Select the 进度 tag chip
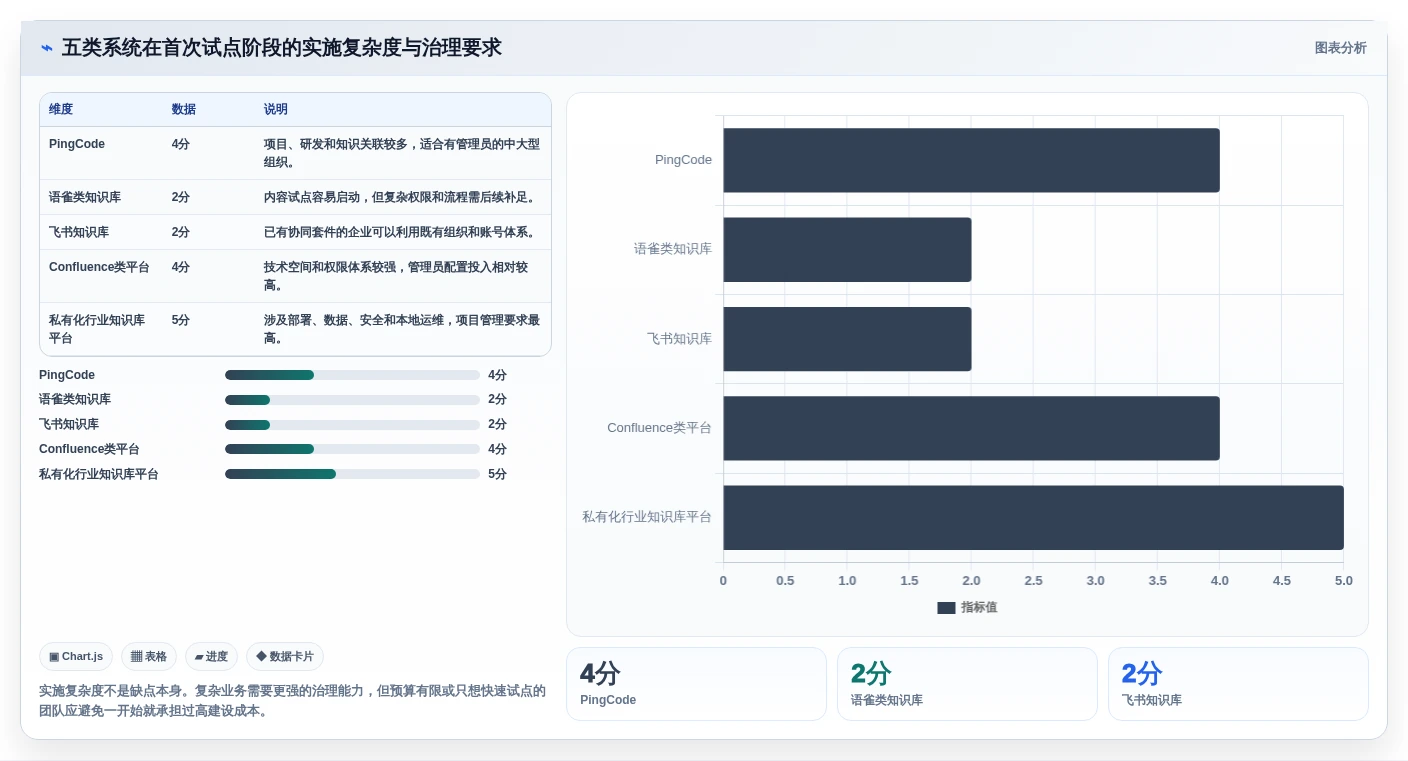 point(211,657)
